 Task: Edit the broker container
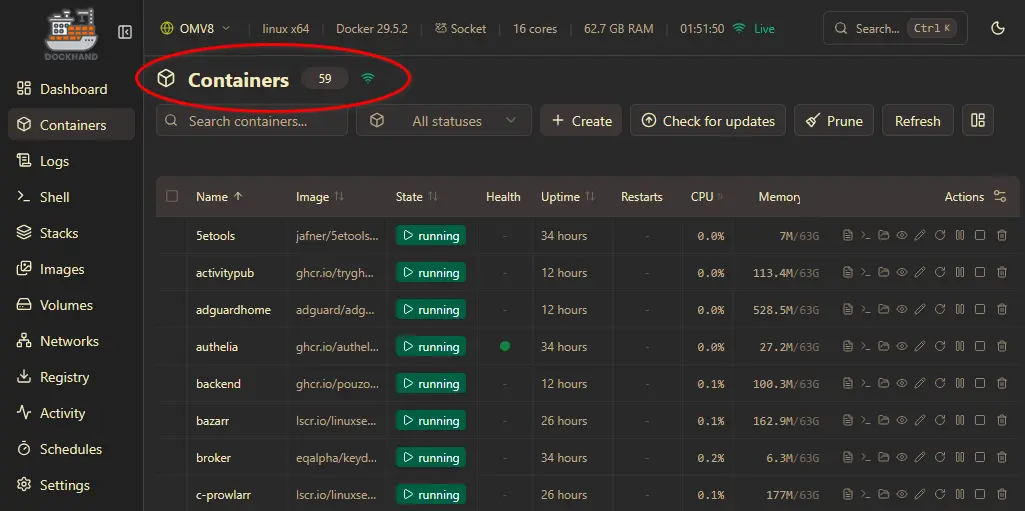tap(920, 457)
